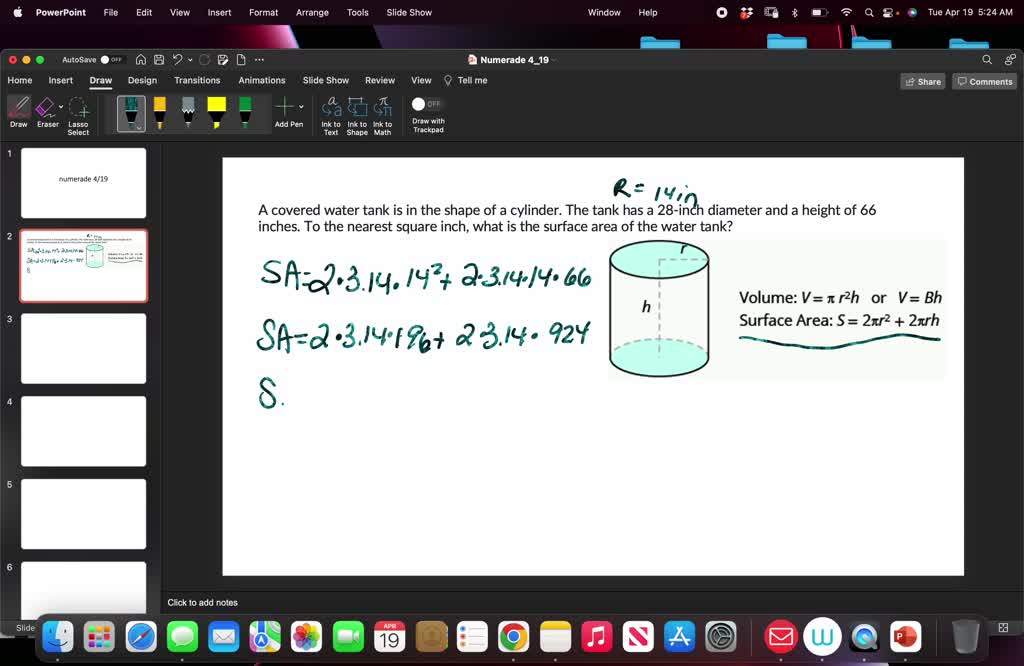Click the Share button
Screen dimensions: 1024x666
tap(922, 80)
